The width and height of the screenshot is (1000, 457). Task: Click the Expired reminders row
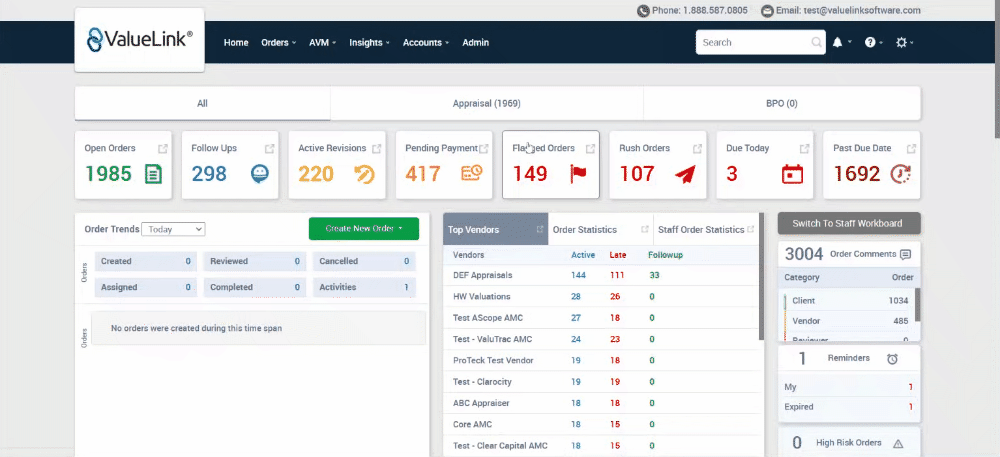click(849, 407)
